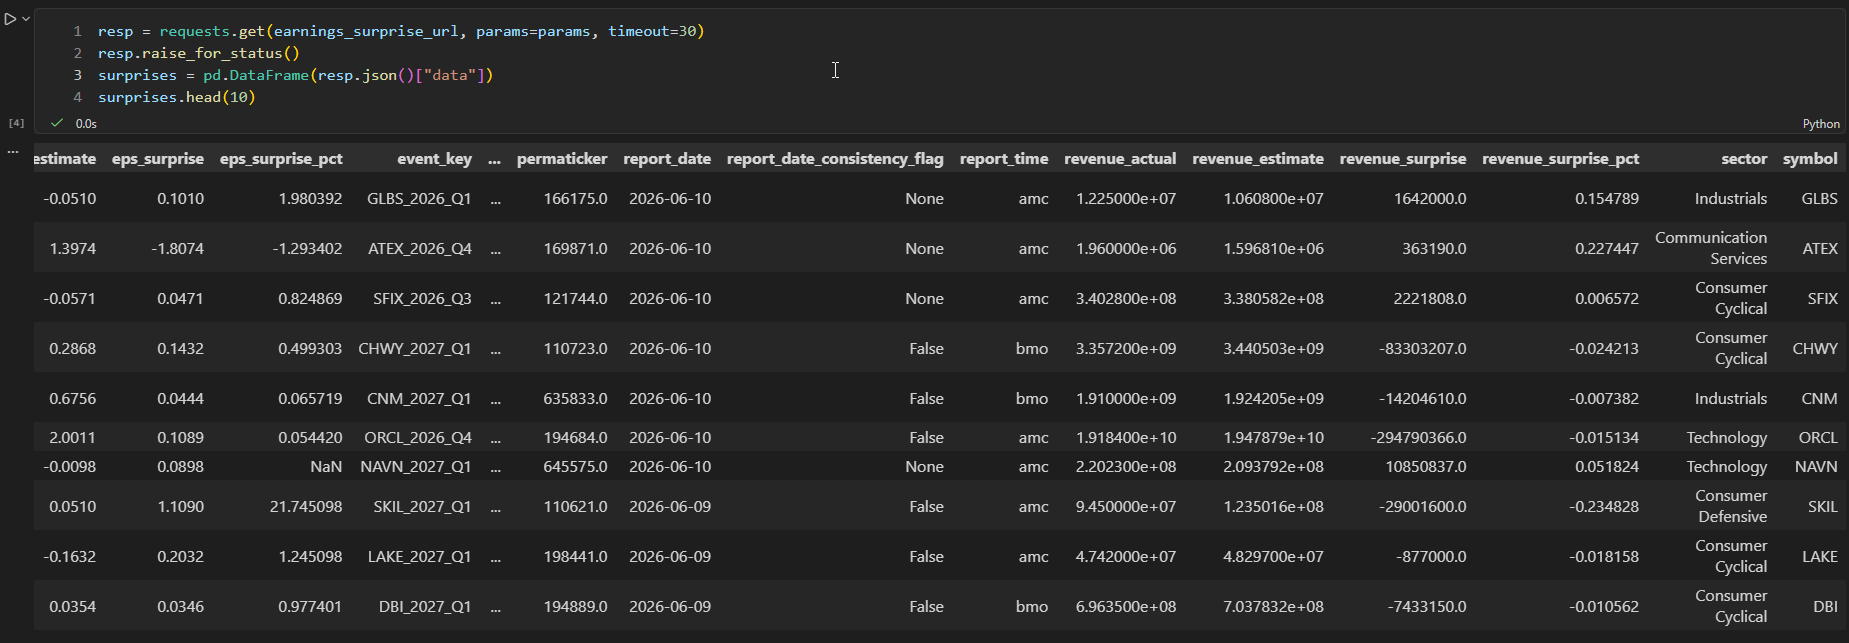Click the symbol column header
The image size is (1849, 643).
(1810, 159)
